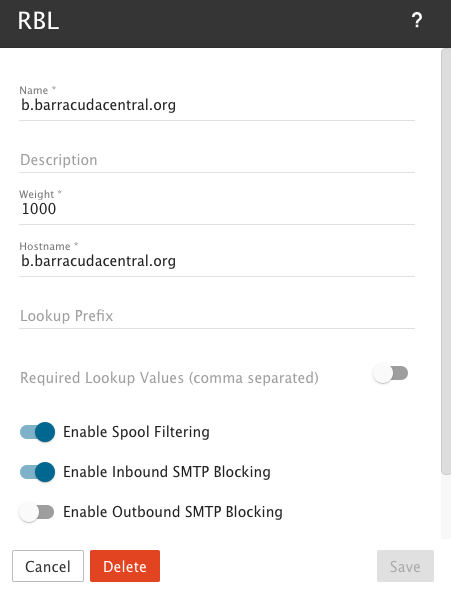Viewport: 451px width, 596px height.
Task: Click into the Lookup Prefix field
Action: coord(217,315)
